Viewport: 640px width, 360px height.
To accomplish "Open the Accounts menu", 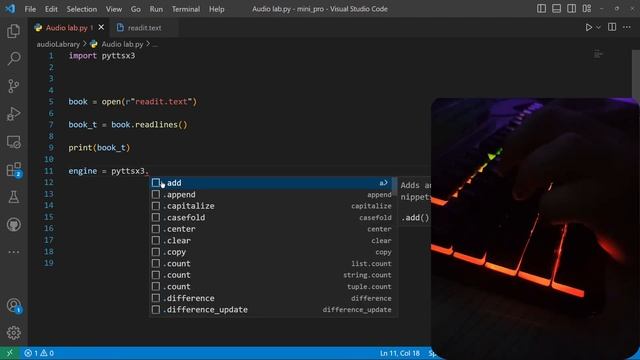I will pos(13,305).
